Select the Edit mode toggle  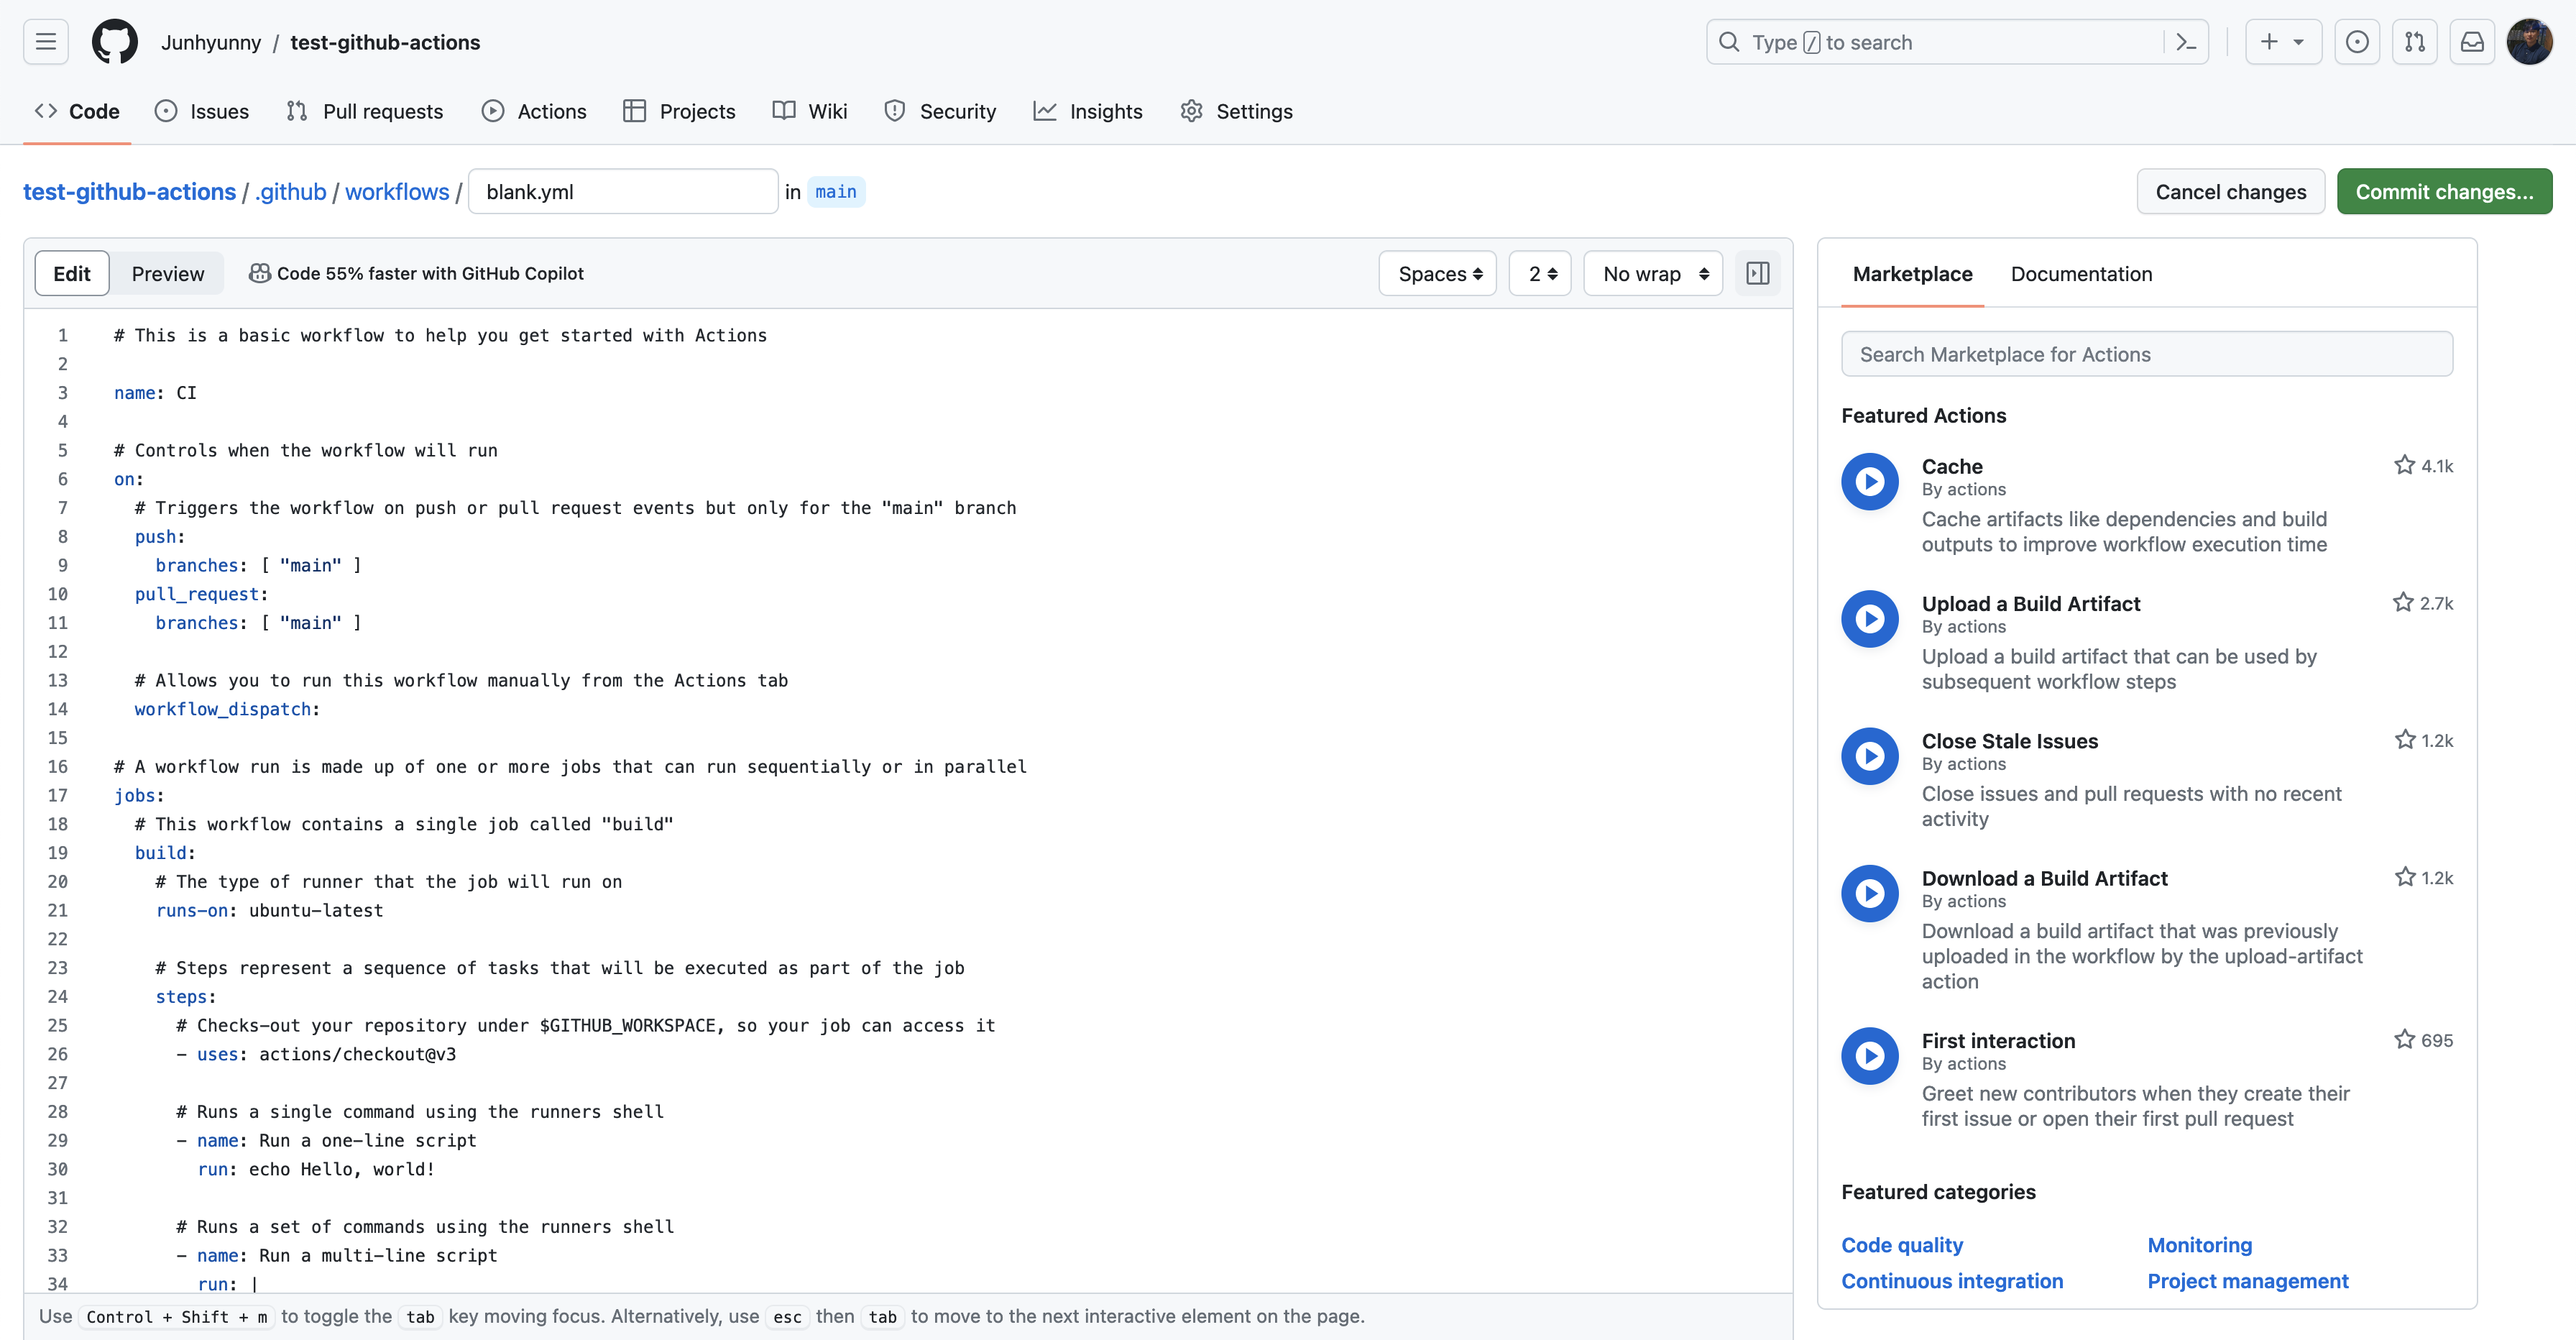click(72, 273)
